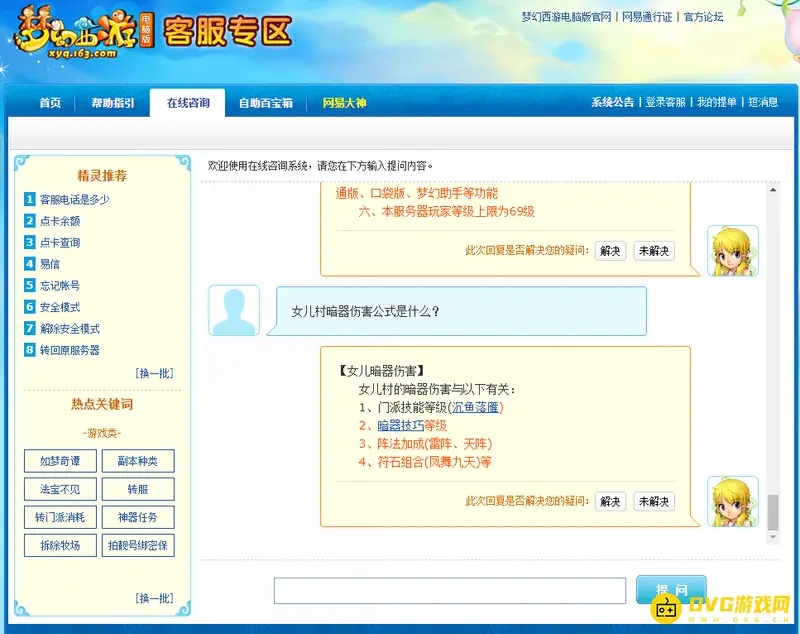Click the upper blonde assistant avatar
Screen dimensions: 800x634
click(733, 251)
